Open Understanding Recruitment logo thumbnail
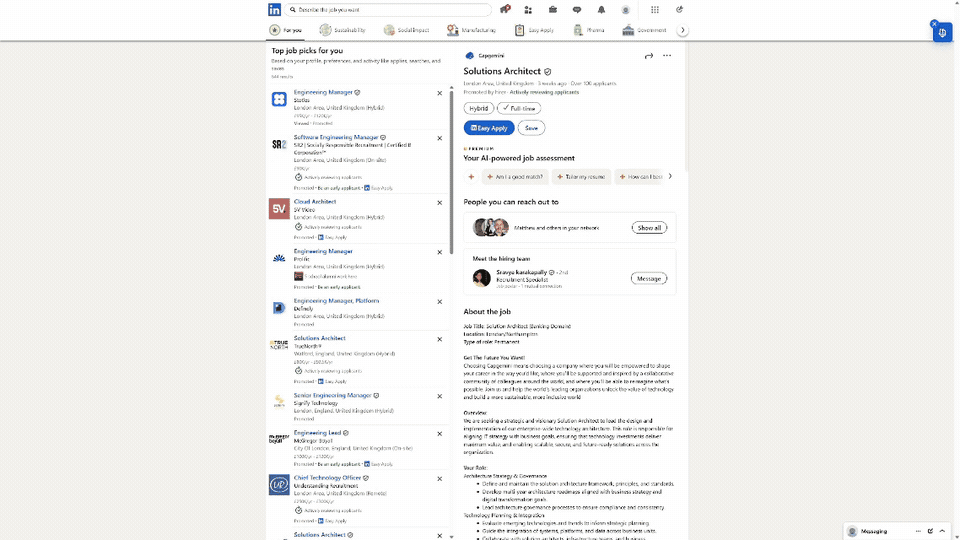The image size is (960, 540). coord(279,485)
